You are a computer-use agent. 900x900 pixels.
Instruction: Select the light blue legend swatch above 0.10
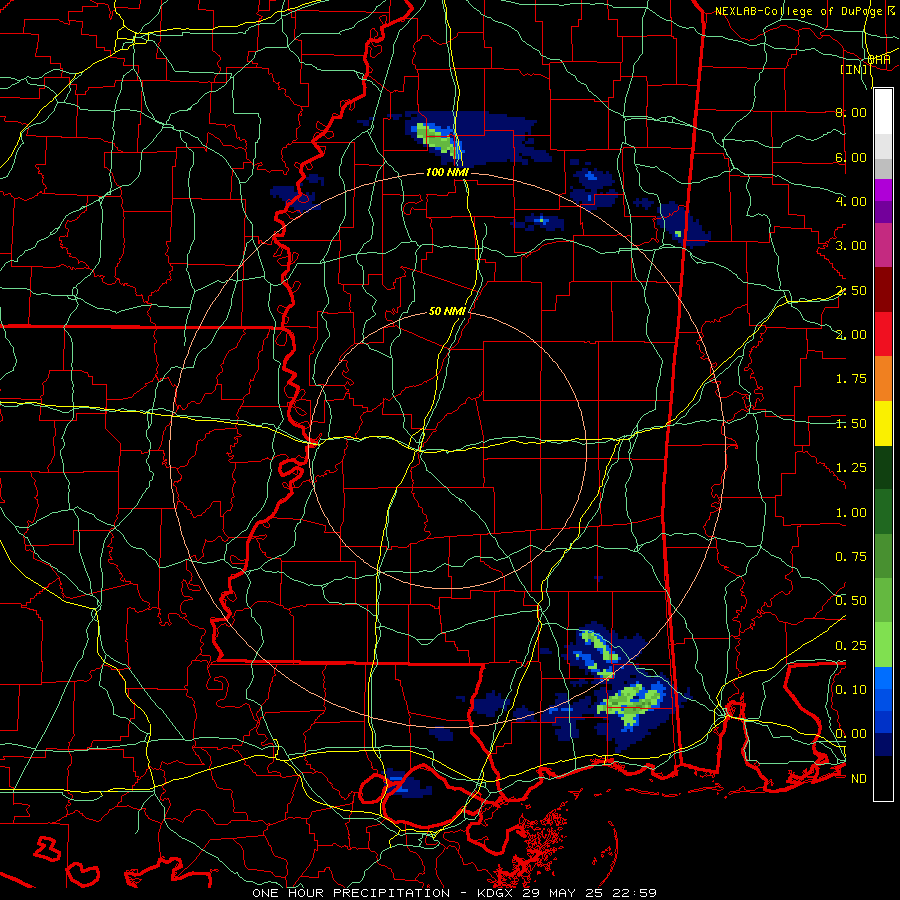pos(883,678)
